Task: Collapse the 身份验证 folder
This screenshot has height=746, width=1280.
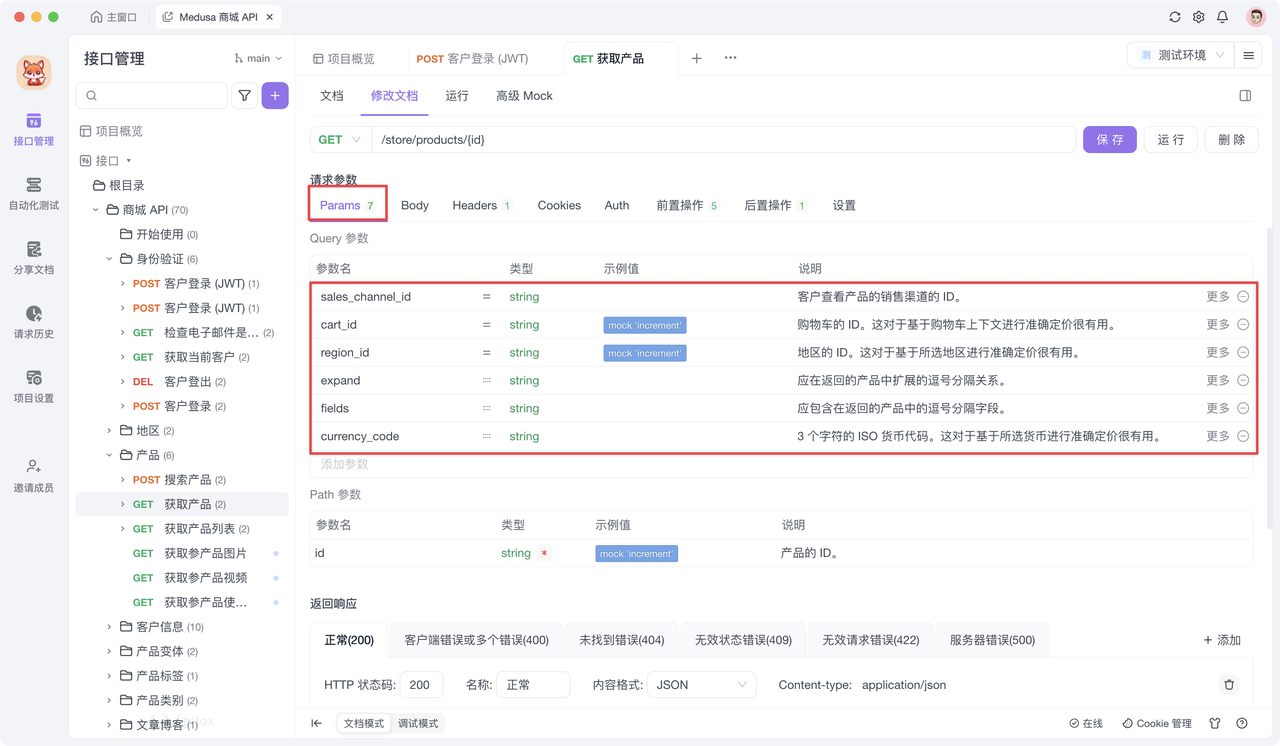Action: 110,259
